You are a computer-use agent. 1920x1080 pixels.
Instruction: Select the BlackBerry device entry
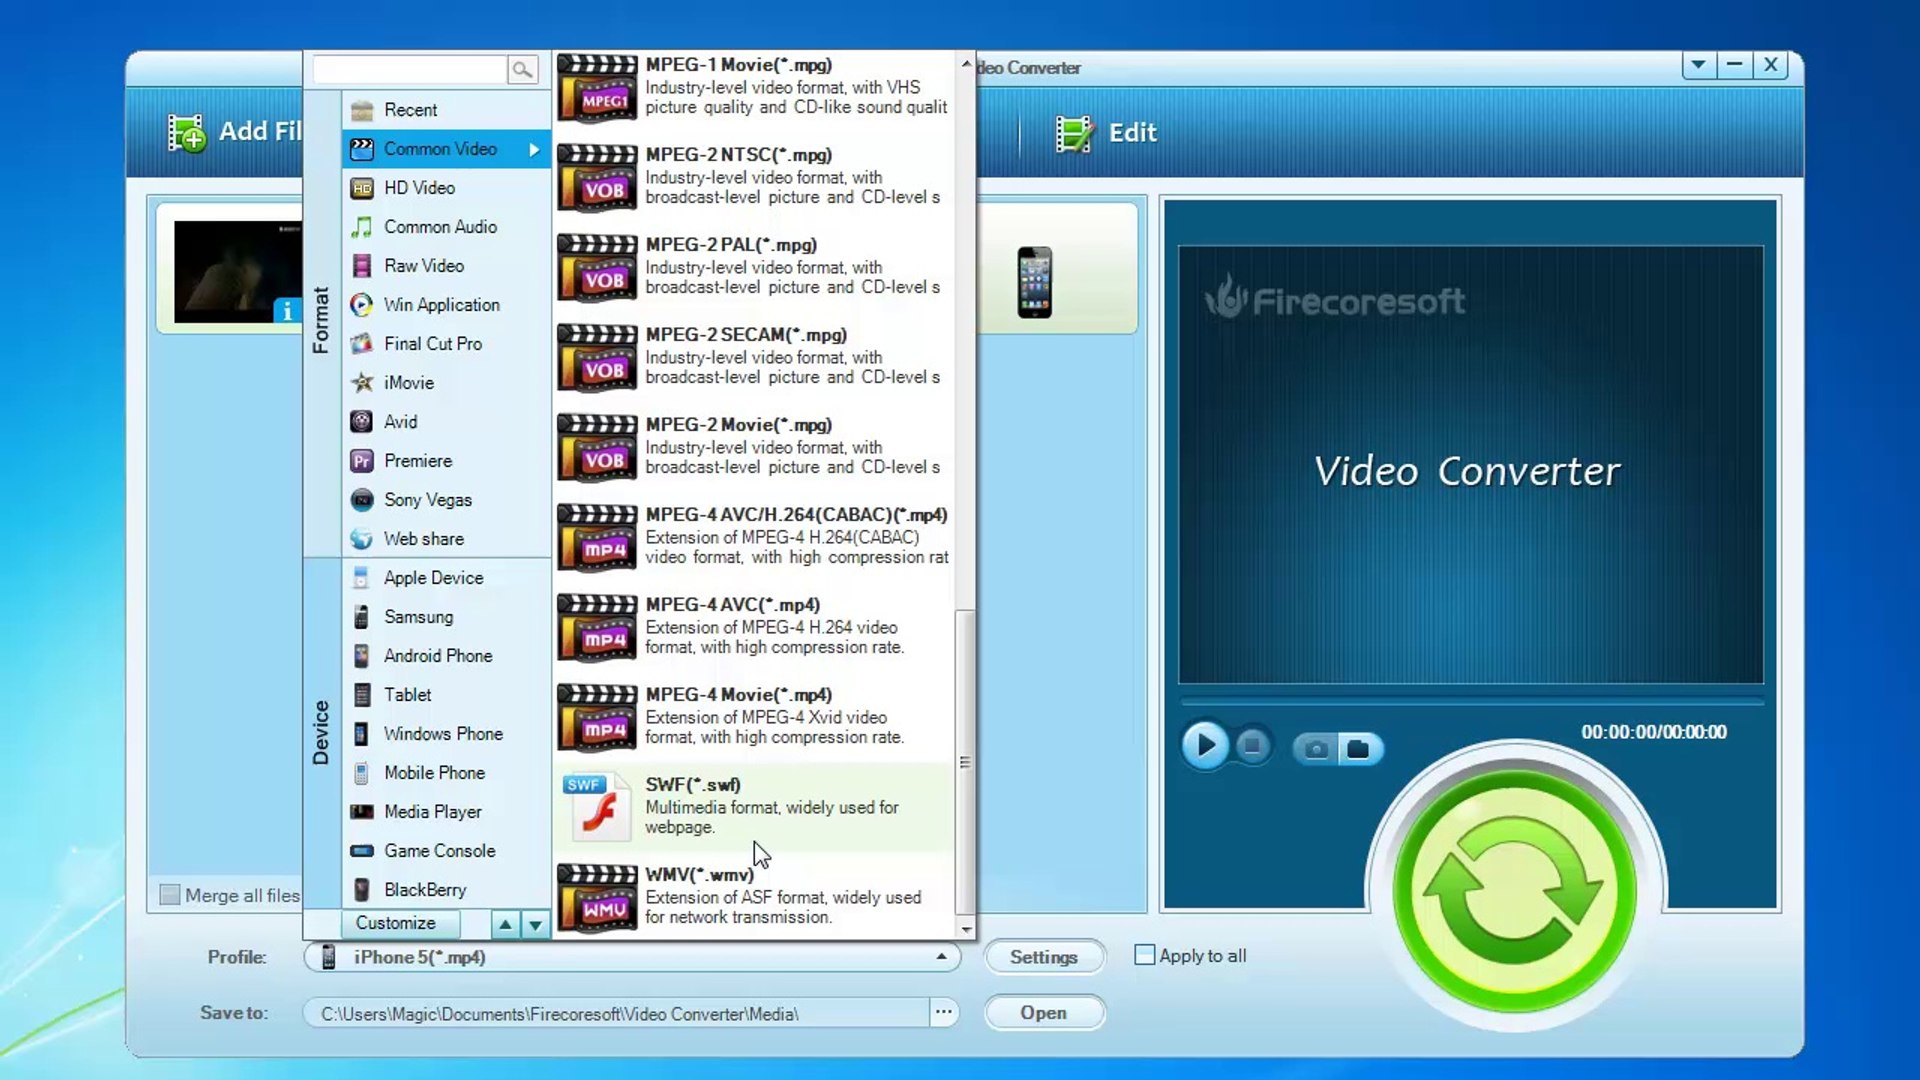click(424, 890)
